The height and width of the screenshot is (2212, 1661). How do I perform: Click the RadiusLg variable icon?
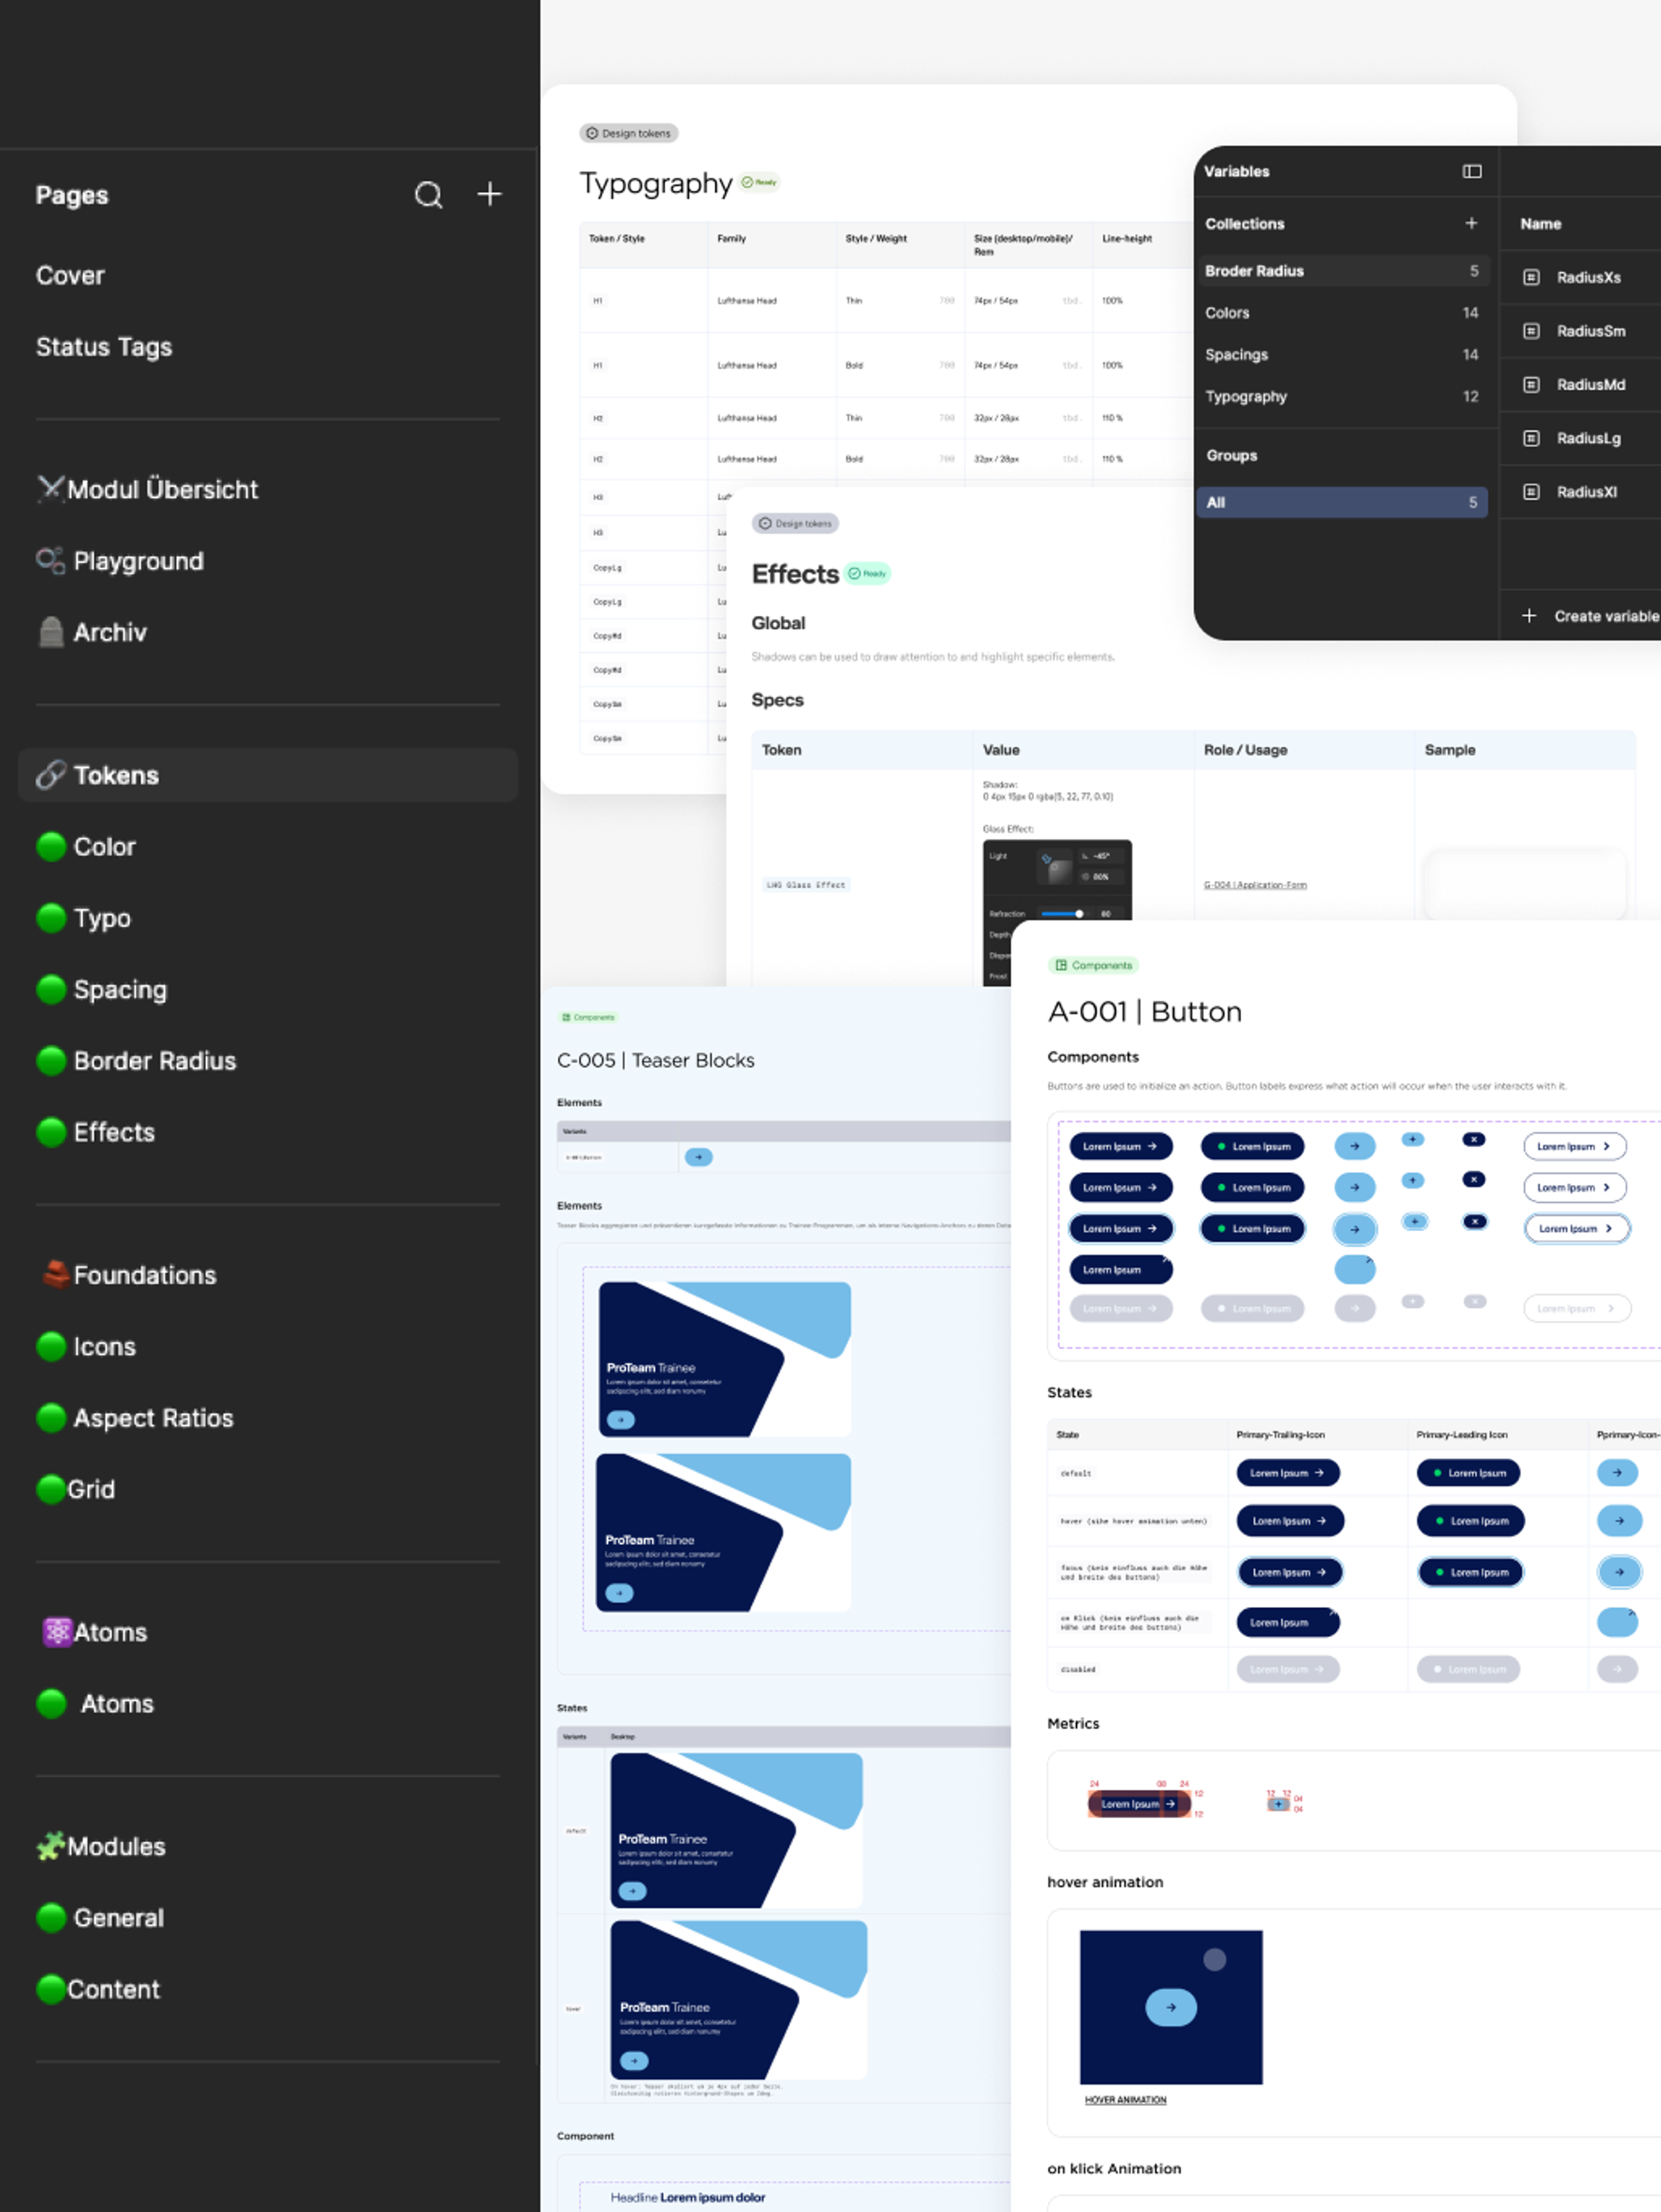[1531, 438]
